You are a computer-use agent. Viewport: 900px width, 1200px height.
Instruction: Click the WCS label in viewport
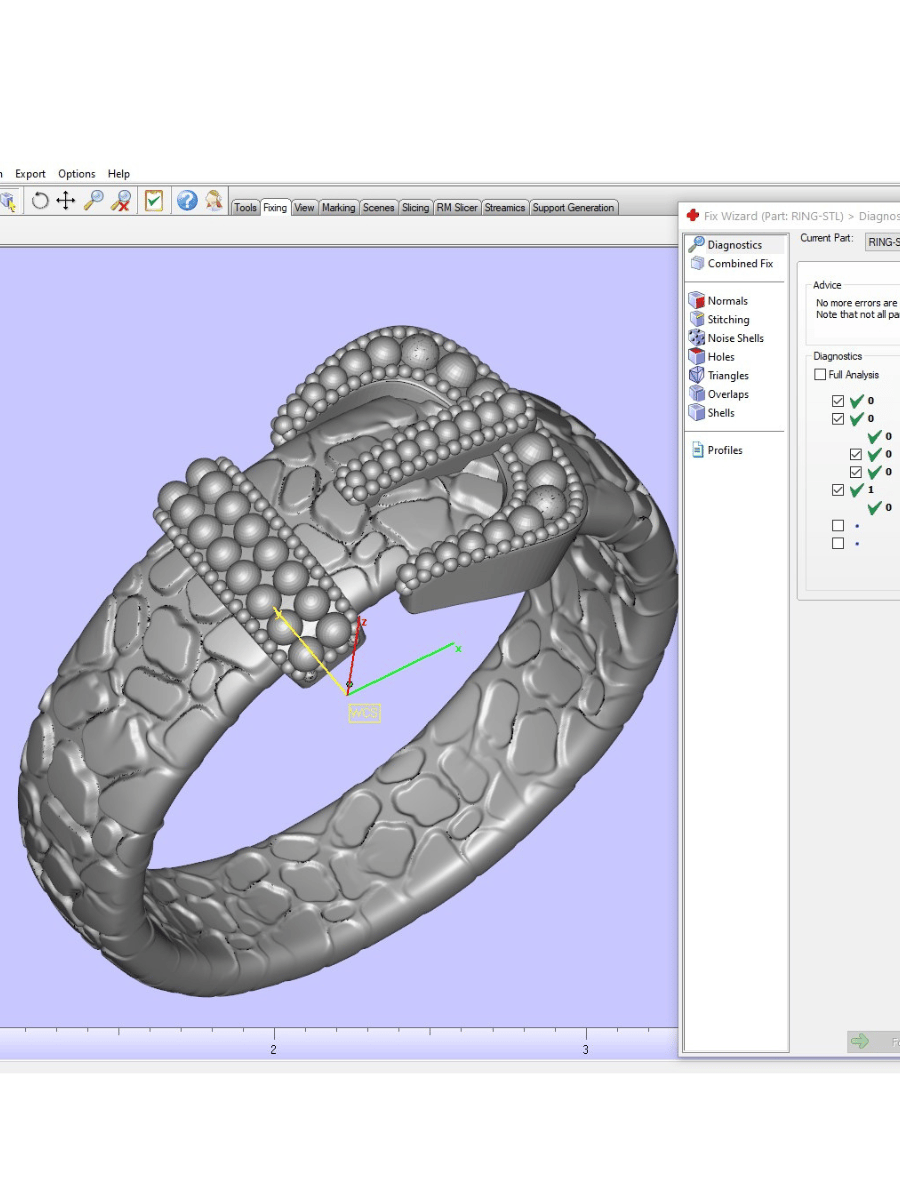[x=364, y=713]
